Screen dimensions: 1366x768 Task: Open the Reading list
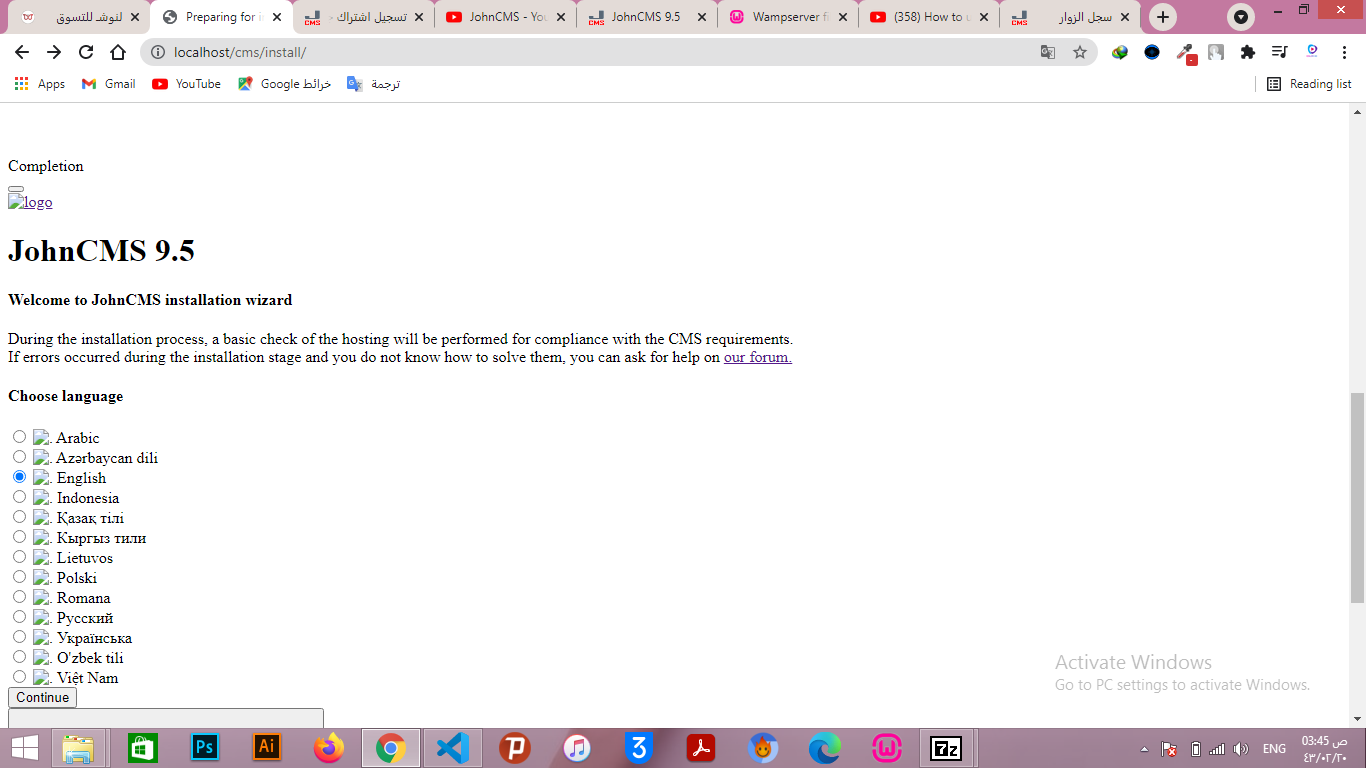click(1309, 84)
